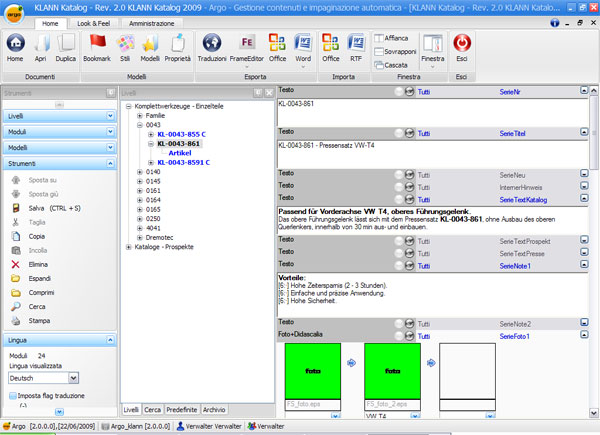Click the arrow between first two photos

(352, 363)
